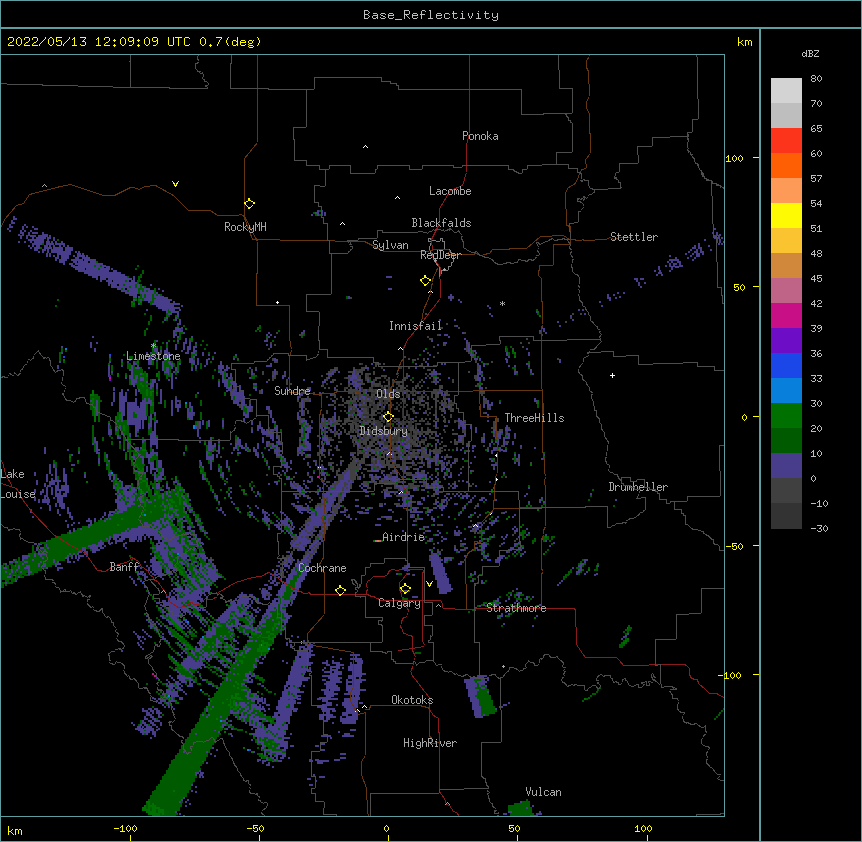Click the RockyMH label

coord(245,227)
